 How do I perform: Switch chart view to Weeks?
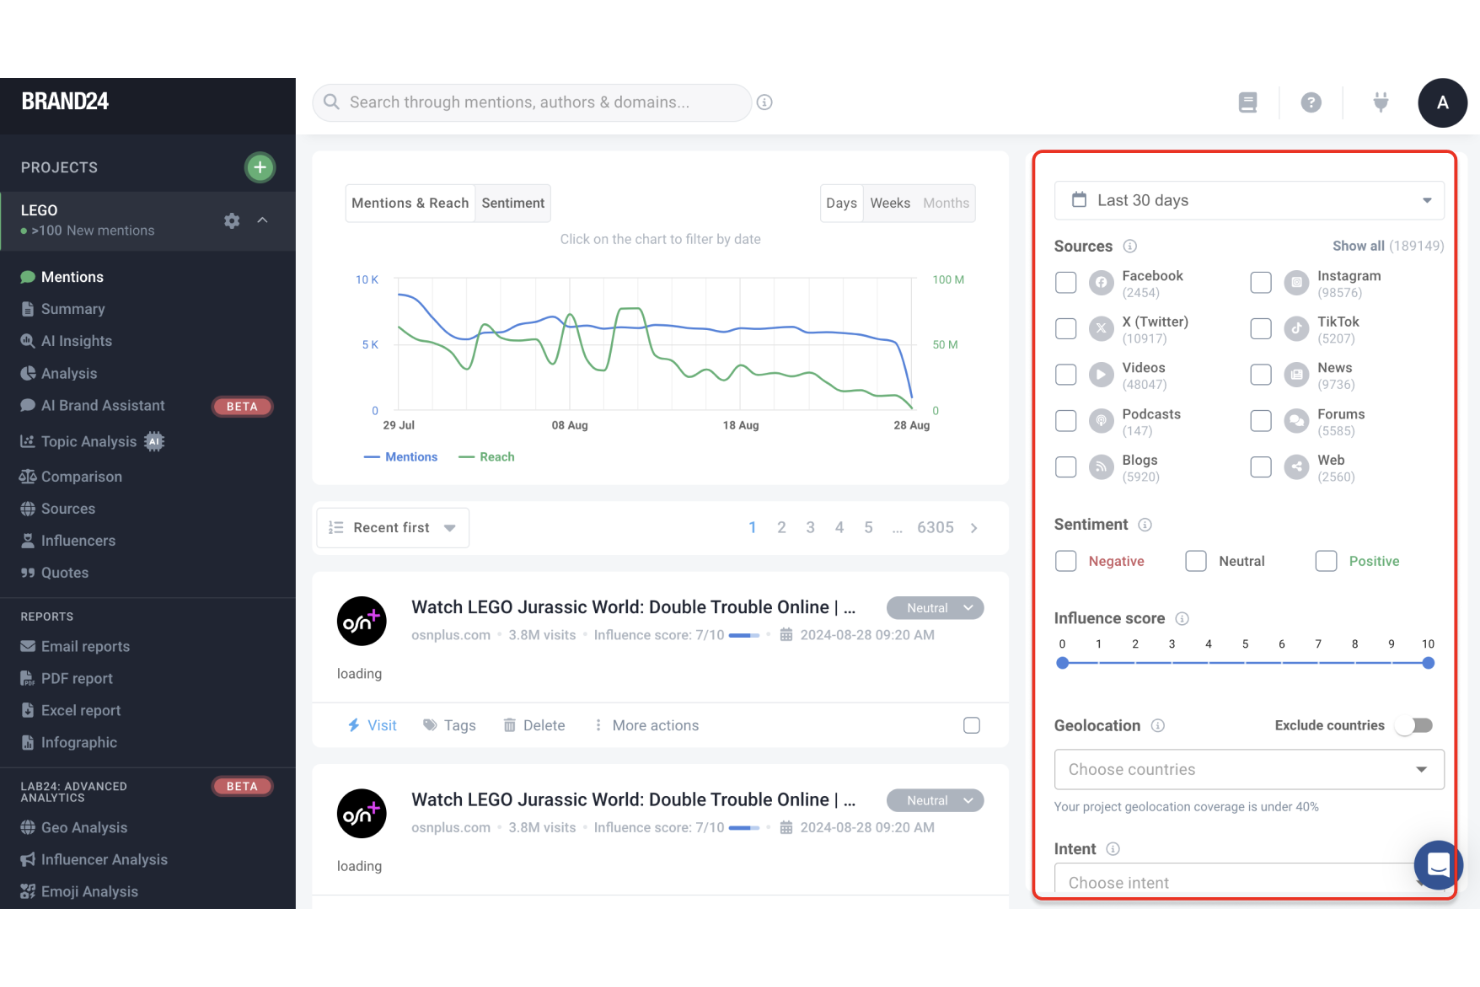(x=889, y=203)
